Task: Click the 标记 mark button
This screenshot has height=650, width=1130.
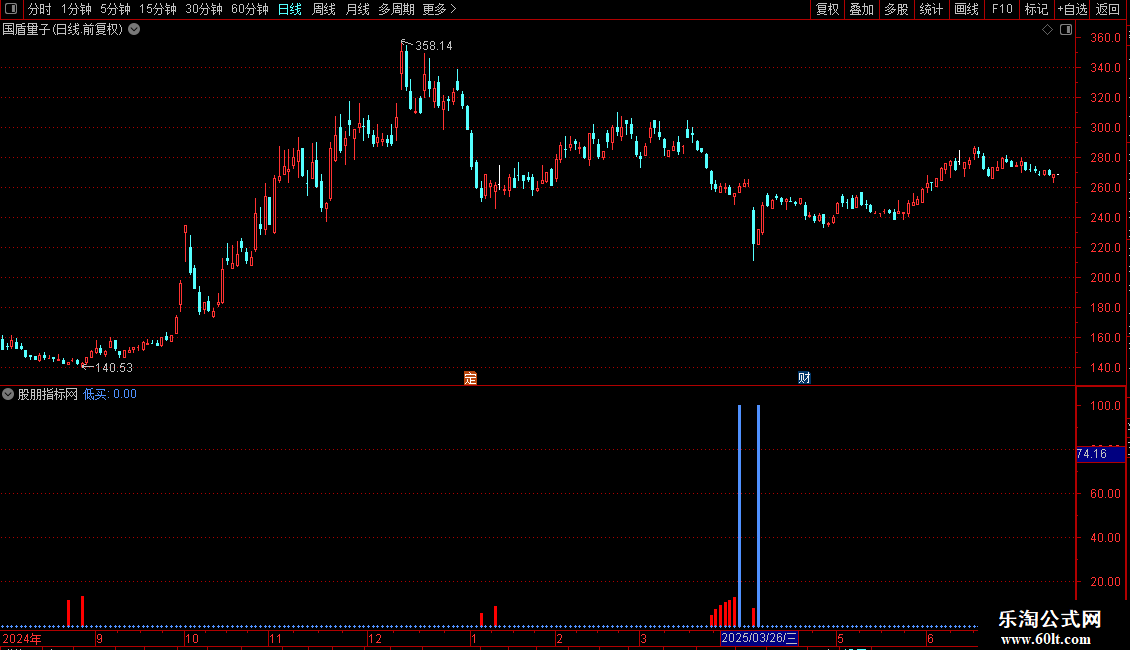Action: click(1036, 9)
